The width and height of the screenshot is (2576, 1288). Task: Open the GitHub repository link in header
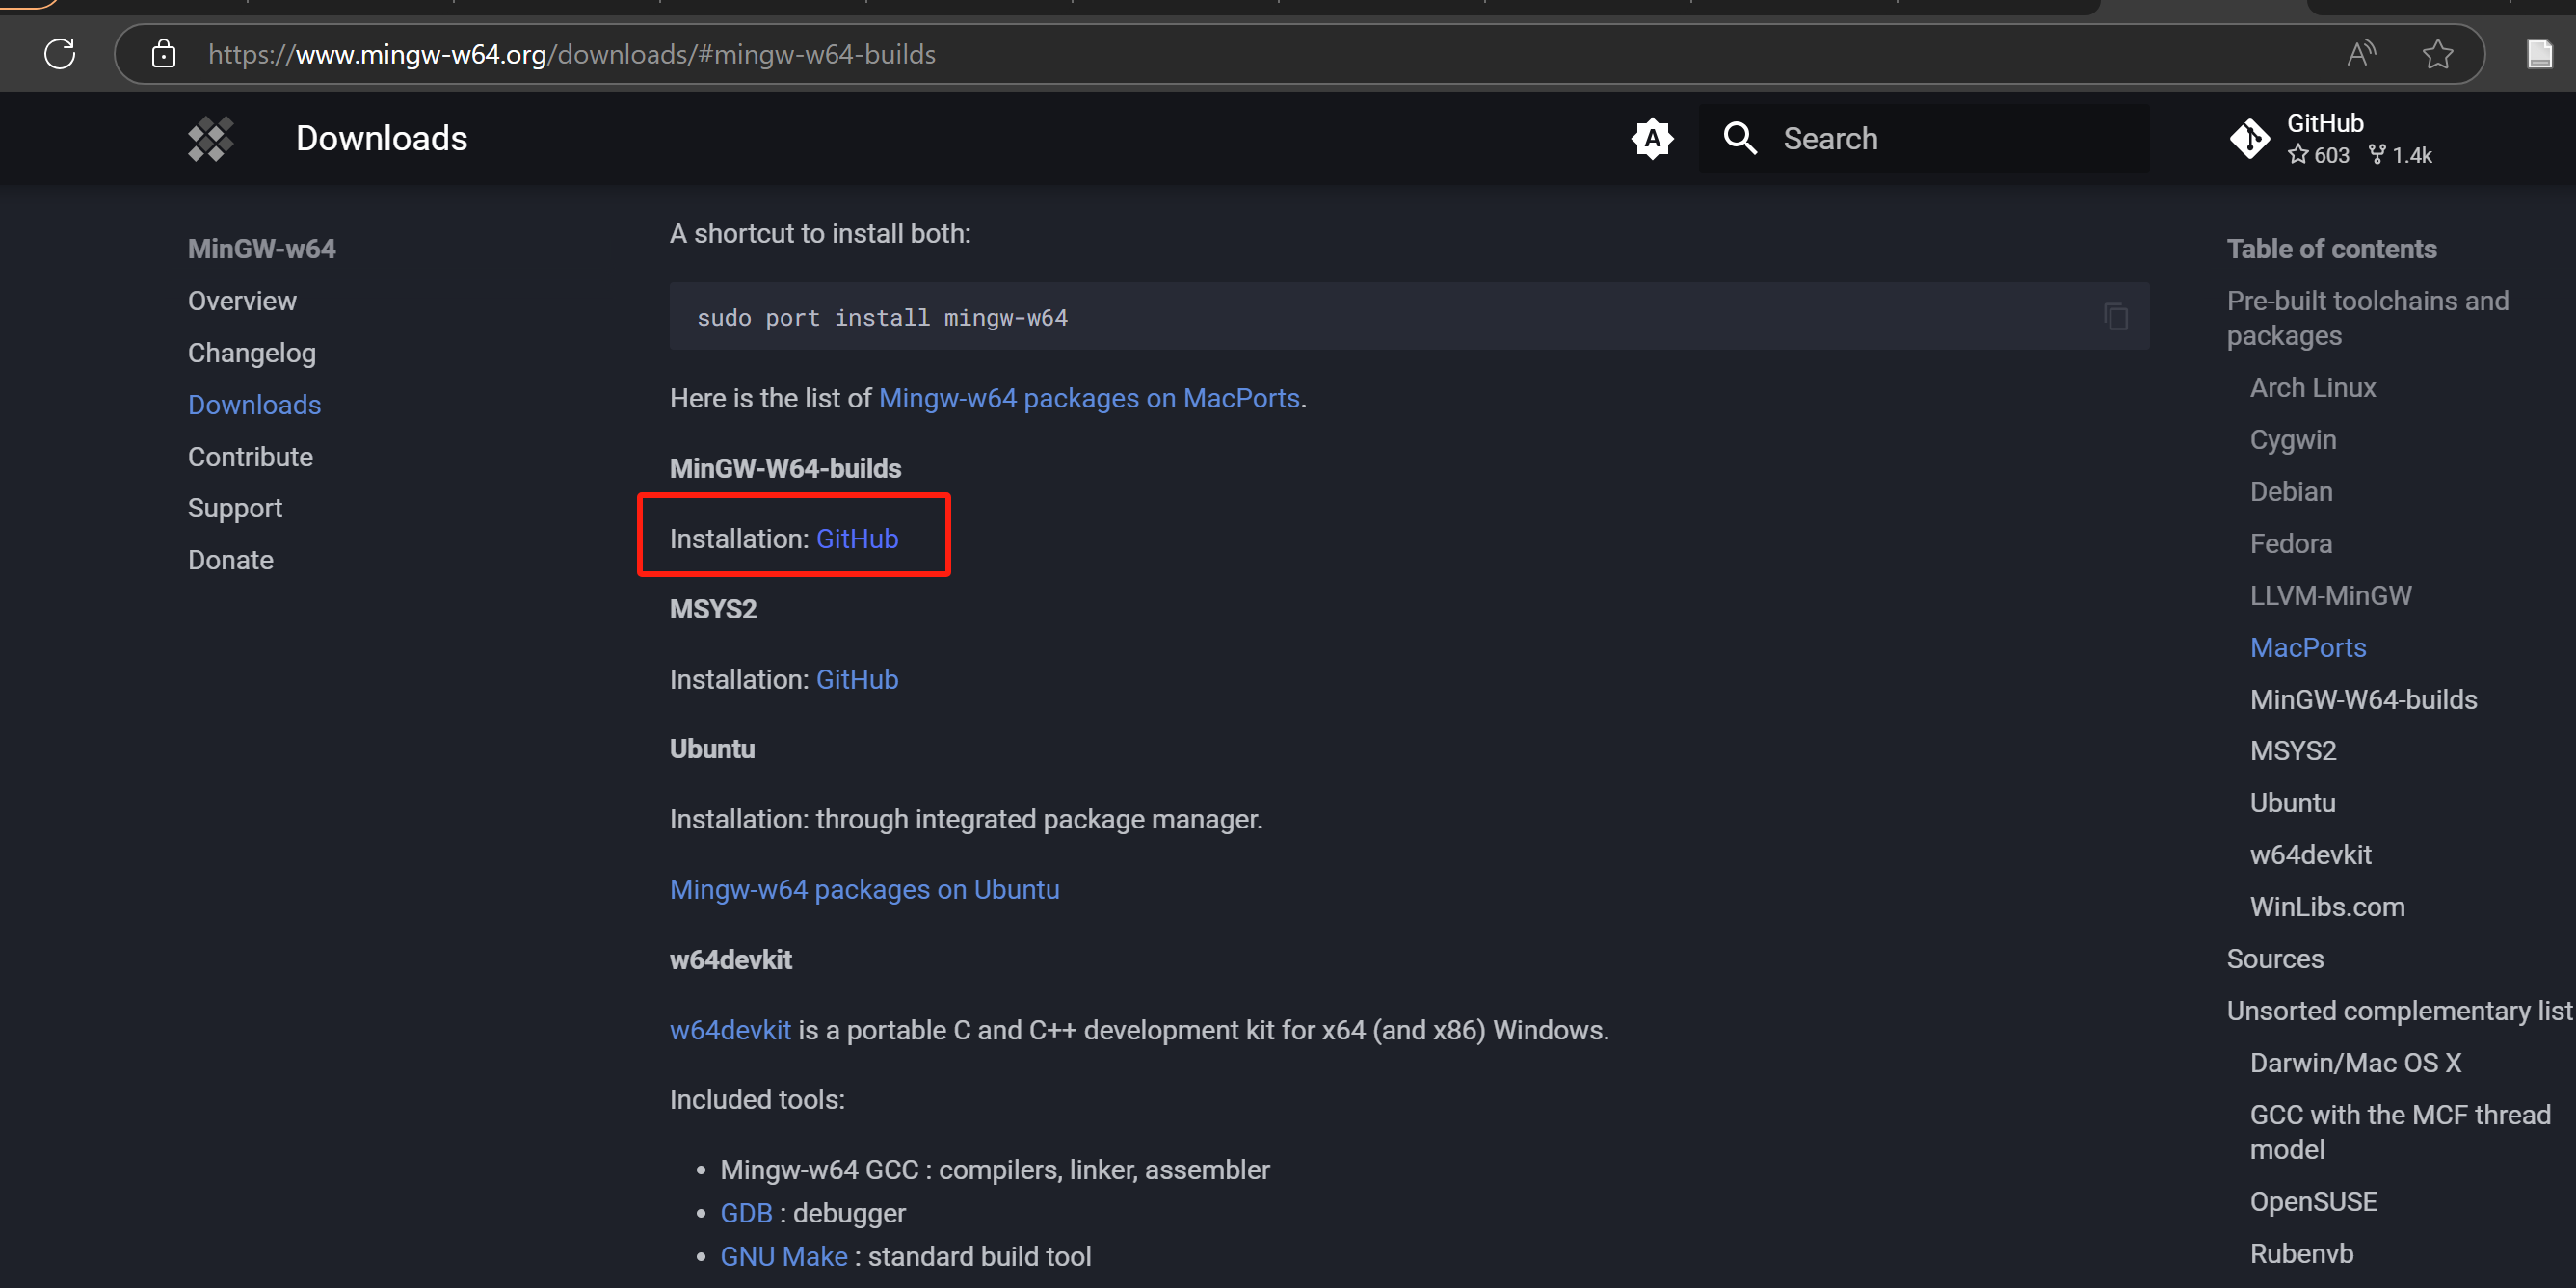coord(2332,139)
